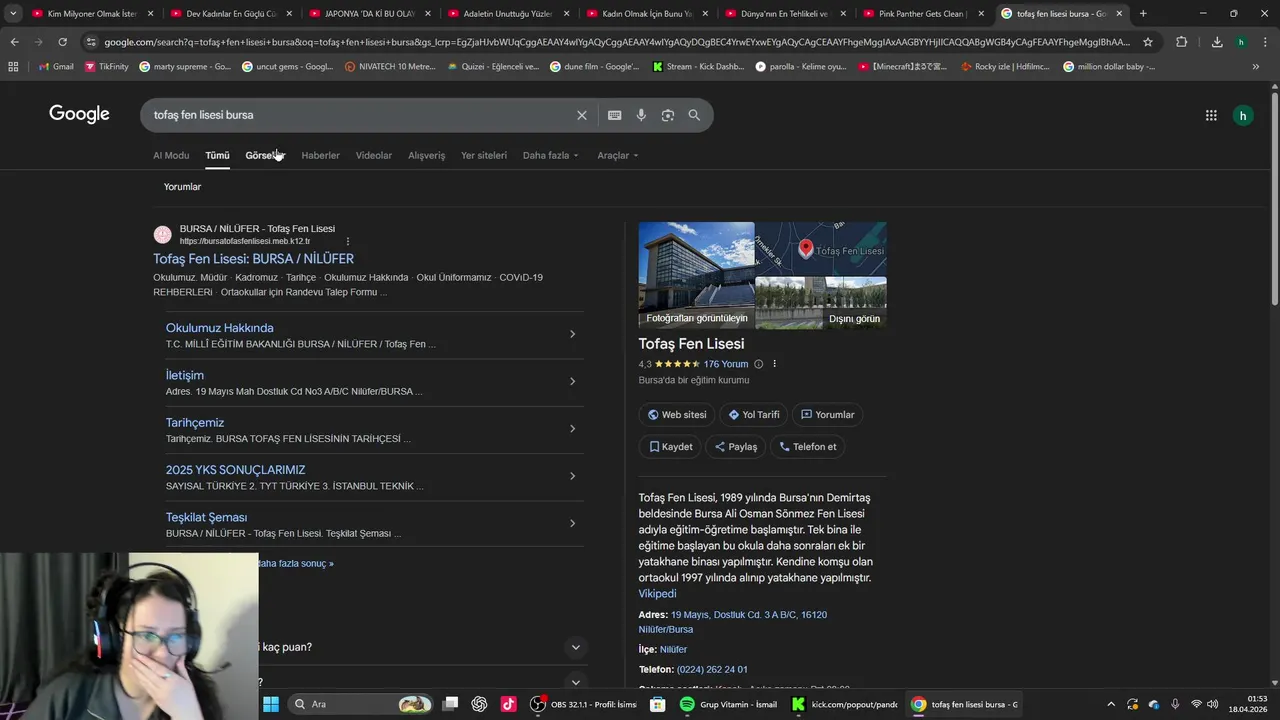
Task: Open the Daha fazla dropdown
Action: (x=550, y=155)
